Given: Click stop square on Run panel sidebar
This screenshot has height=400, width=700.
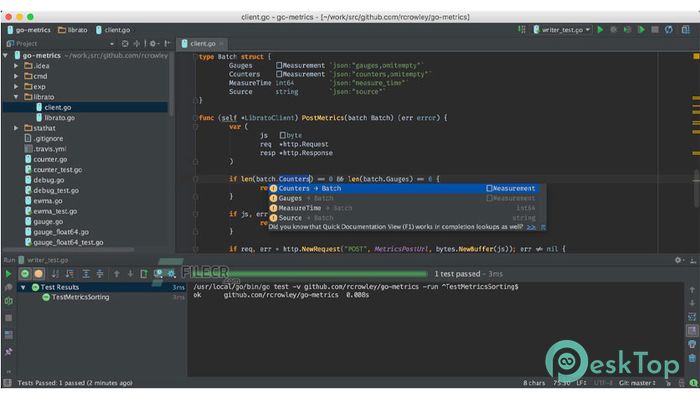Looking at the screenshot, I should [8, 318].
